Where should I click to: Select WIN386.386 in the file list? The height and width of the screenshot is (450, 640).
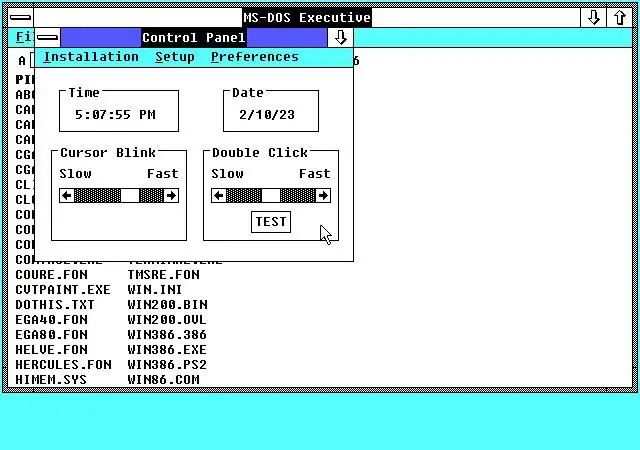click(x=167, y=335)
